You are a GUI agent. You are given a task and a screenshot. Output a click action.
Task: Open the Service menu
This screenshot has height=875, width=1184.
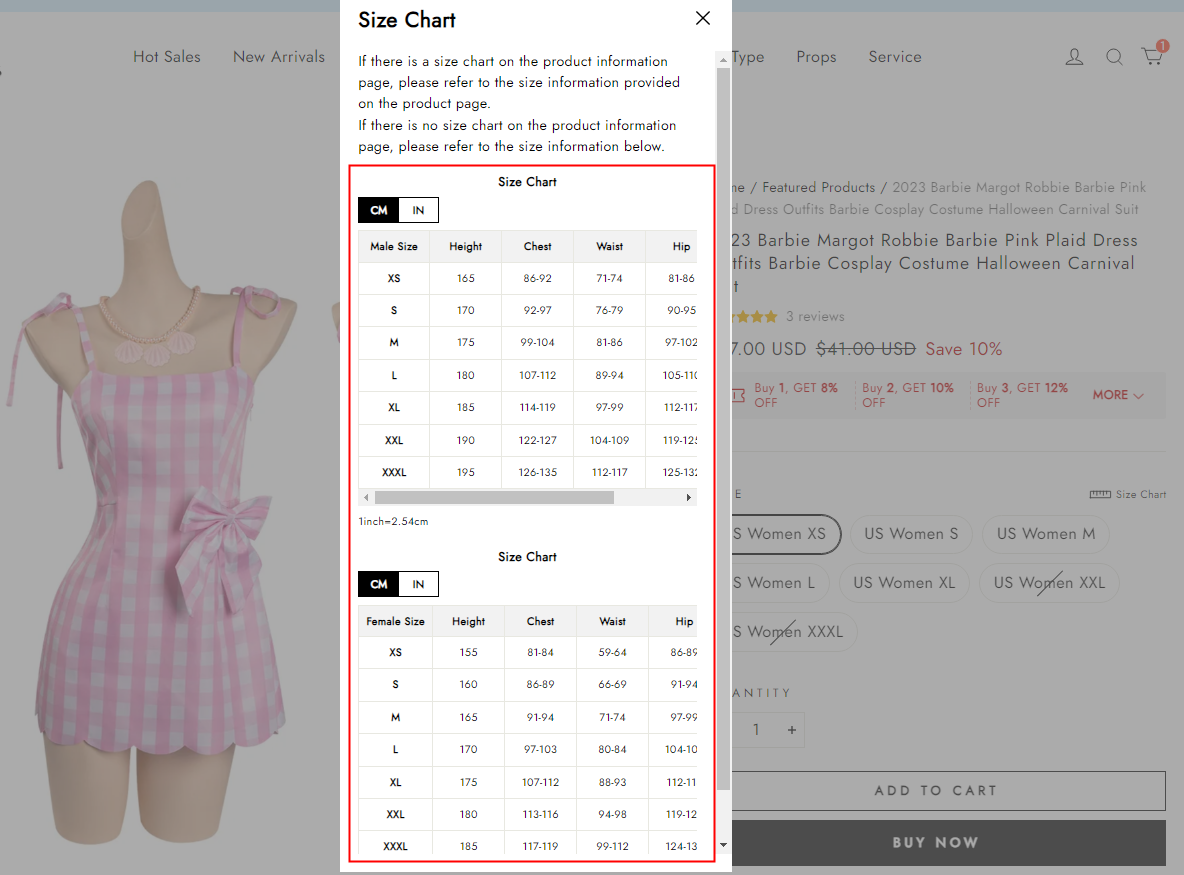pos(895,57)
